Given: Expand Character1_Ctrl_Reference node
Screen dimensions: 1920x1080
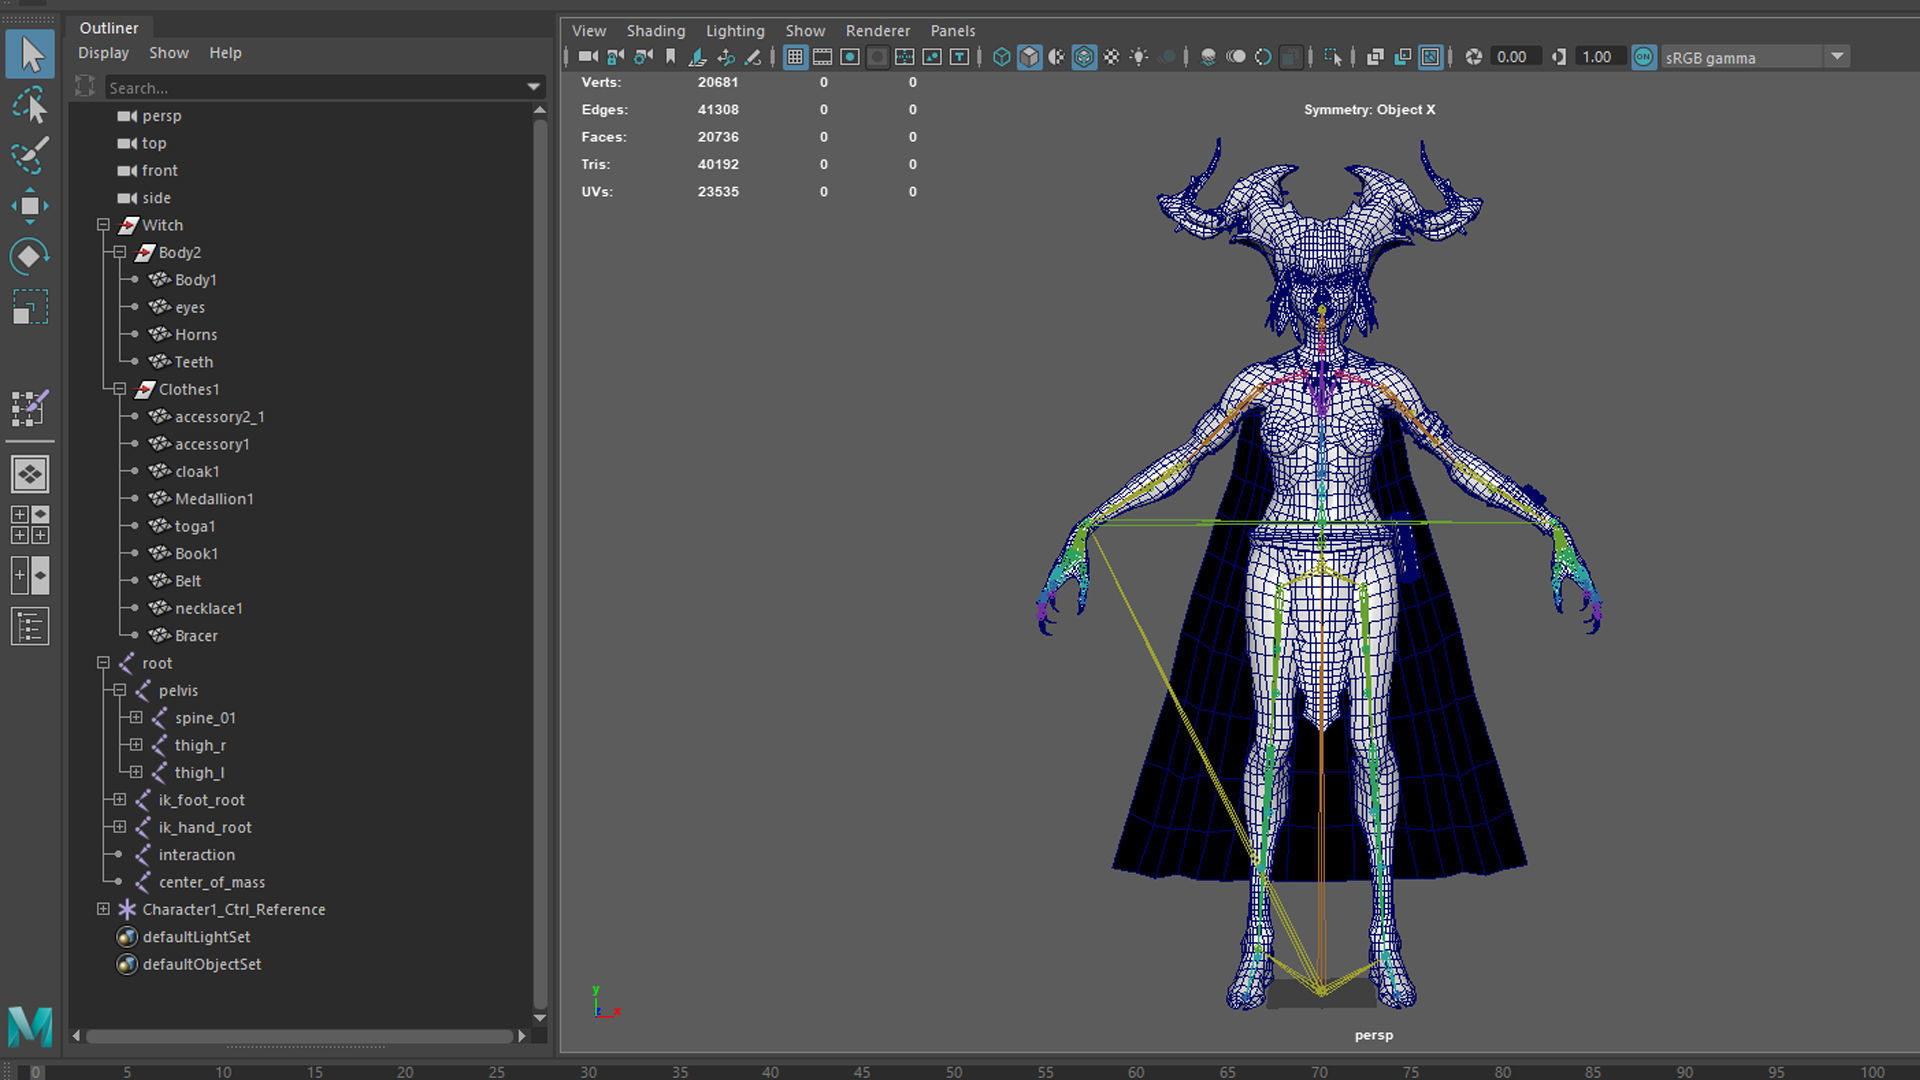Looking at the screenshot, I should click(103, 909).
